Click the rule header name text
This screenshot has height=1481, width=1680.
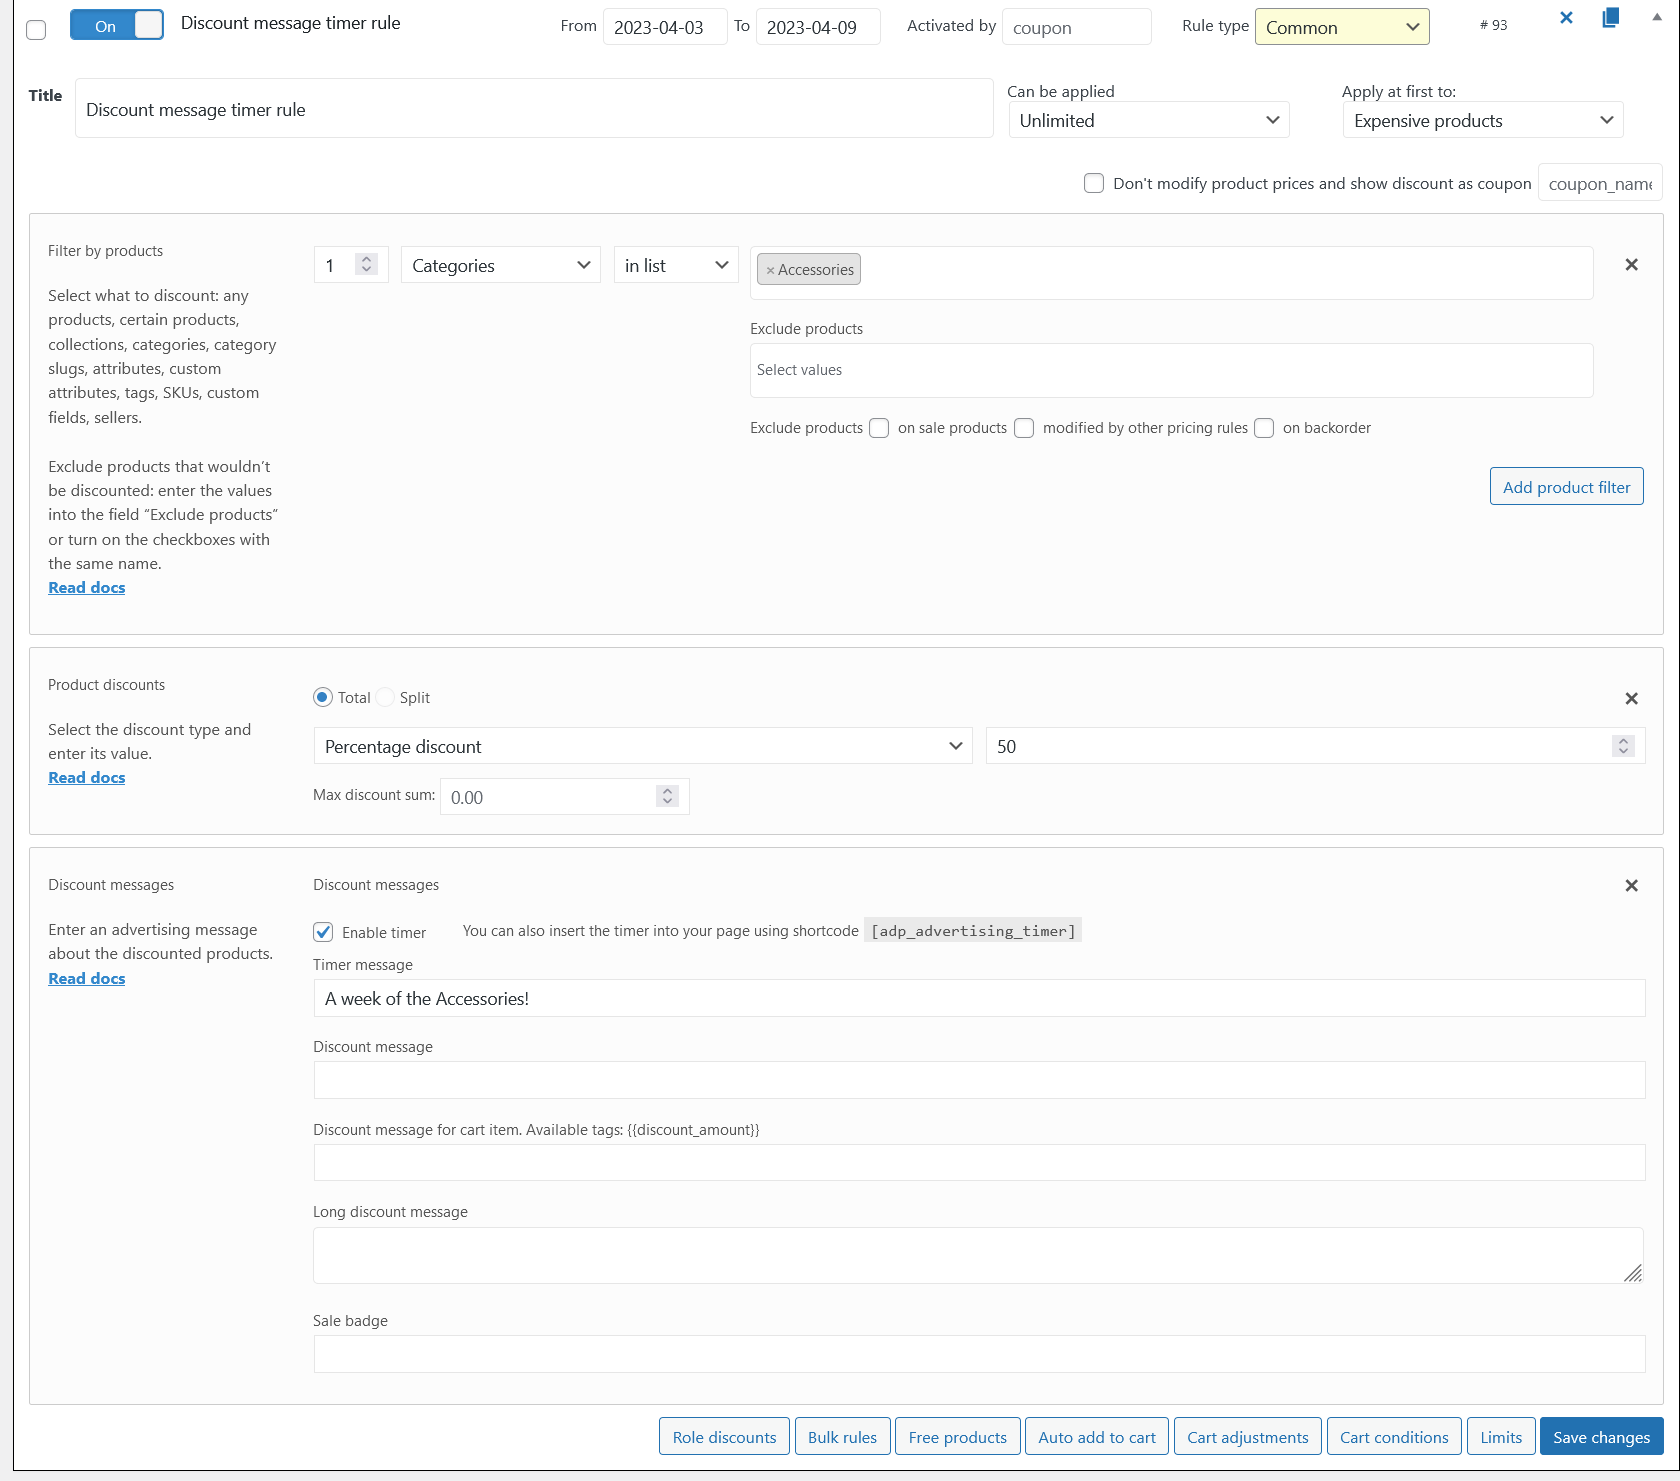pos(290,23)
